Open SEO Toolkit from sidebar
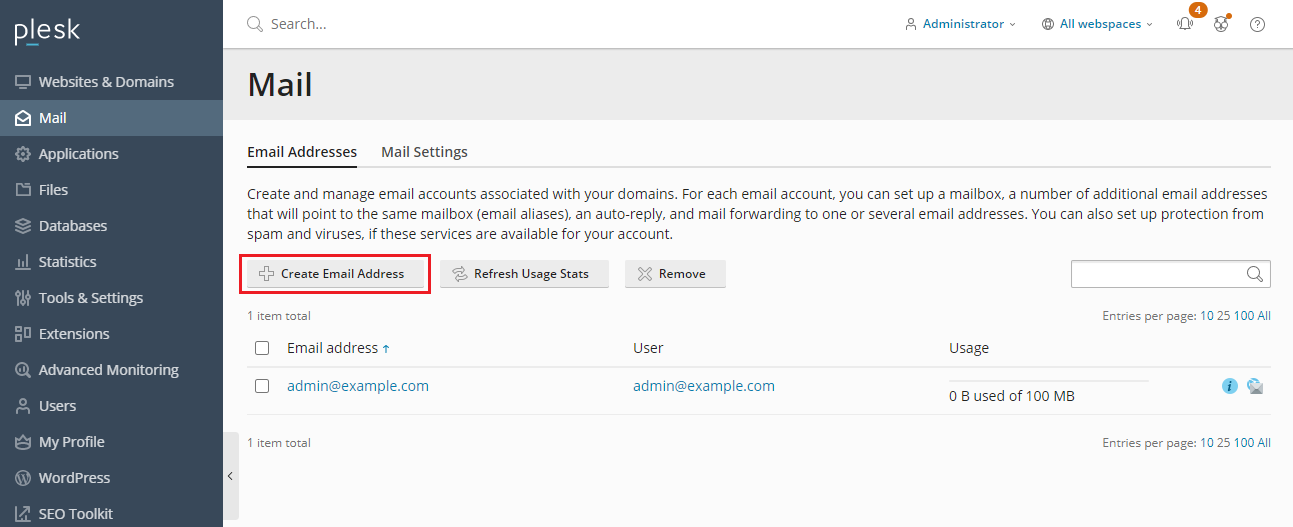This screenshot has width=1293, height=527. click(x=75, y=514)
